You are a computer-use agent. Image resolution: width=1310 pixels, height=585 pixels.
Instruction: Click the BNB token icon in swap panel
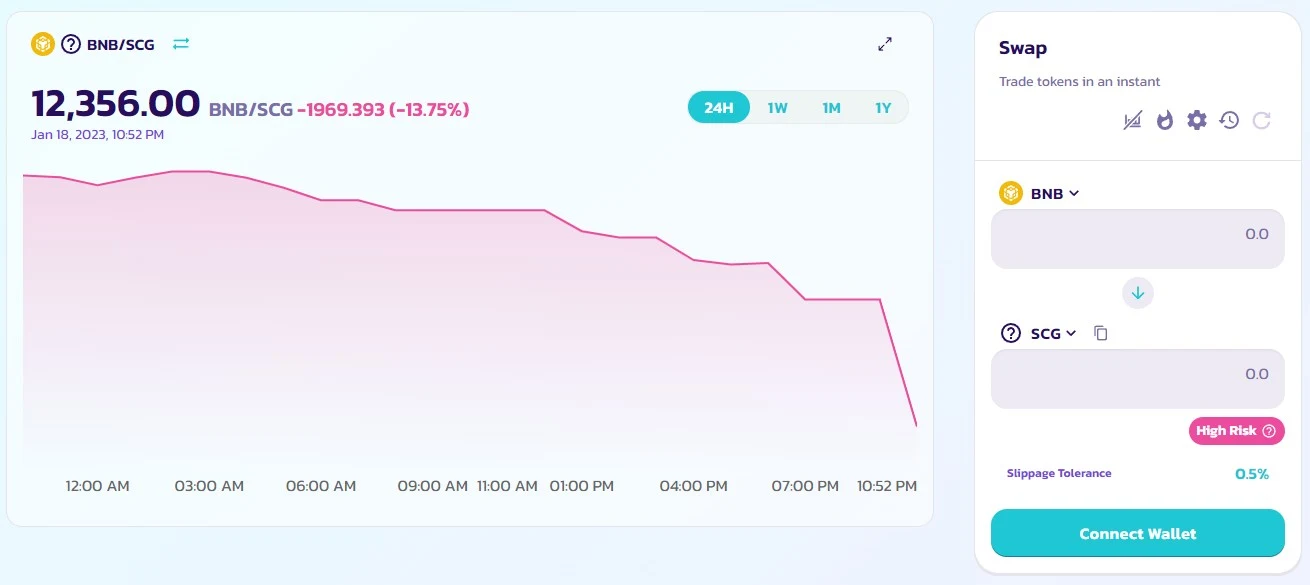(1011, 193)
